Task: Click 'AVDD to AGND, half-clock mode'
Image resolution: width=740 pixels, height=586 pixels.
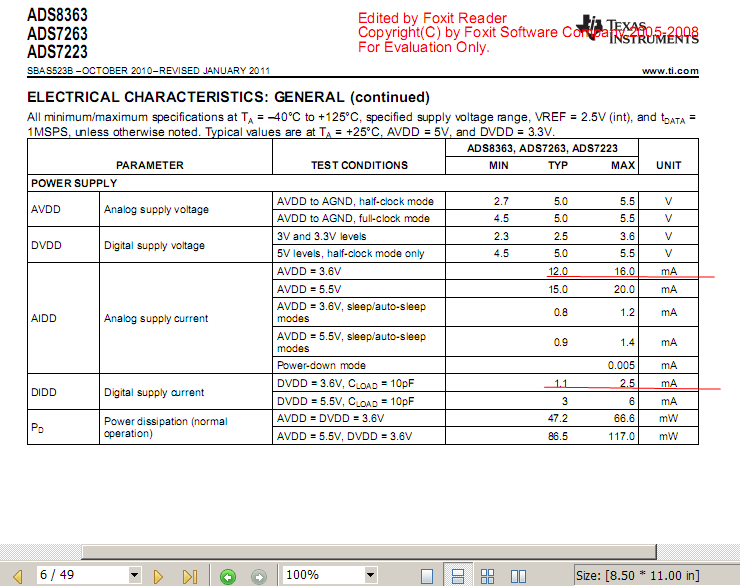Action: [x=355, y=201]
